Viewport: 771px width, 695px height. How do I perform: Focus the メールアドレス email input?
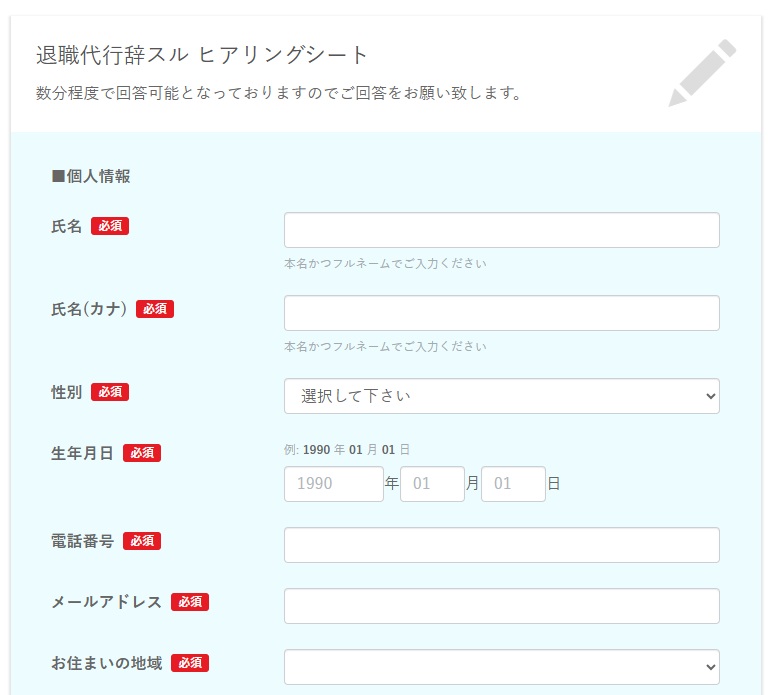(501, 606)
